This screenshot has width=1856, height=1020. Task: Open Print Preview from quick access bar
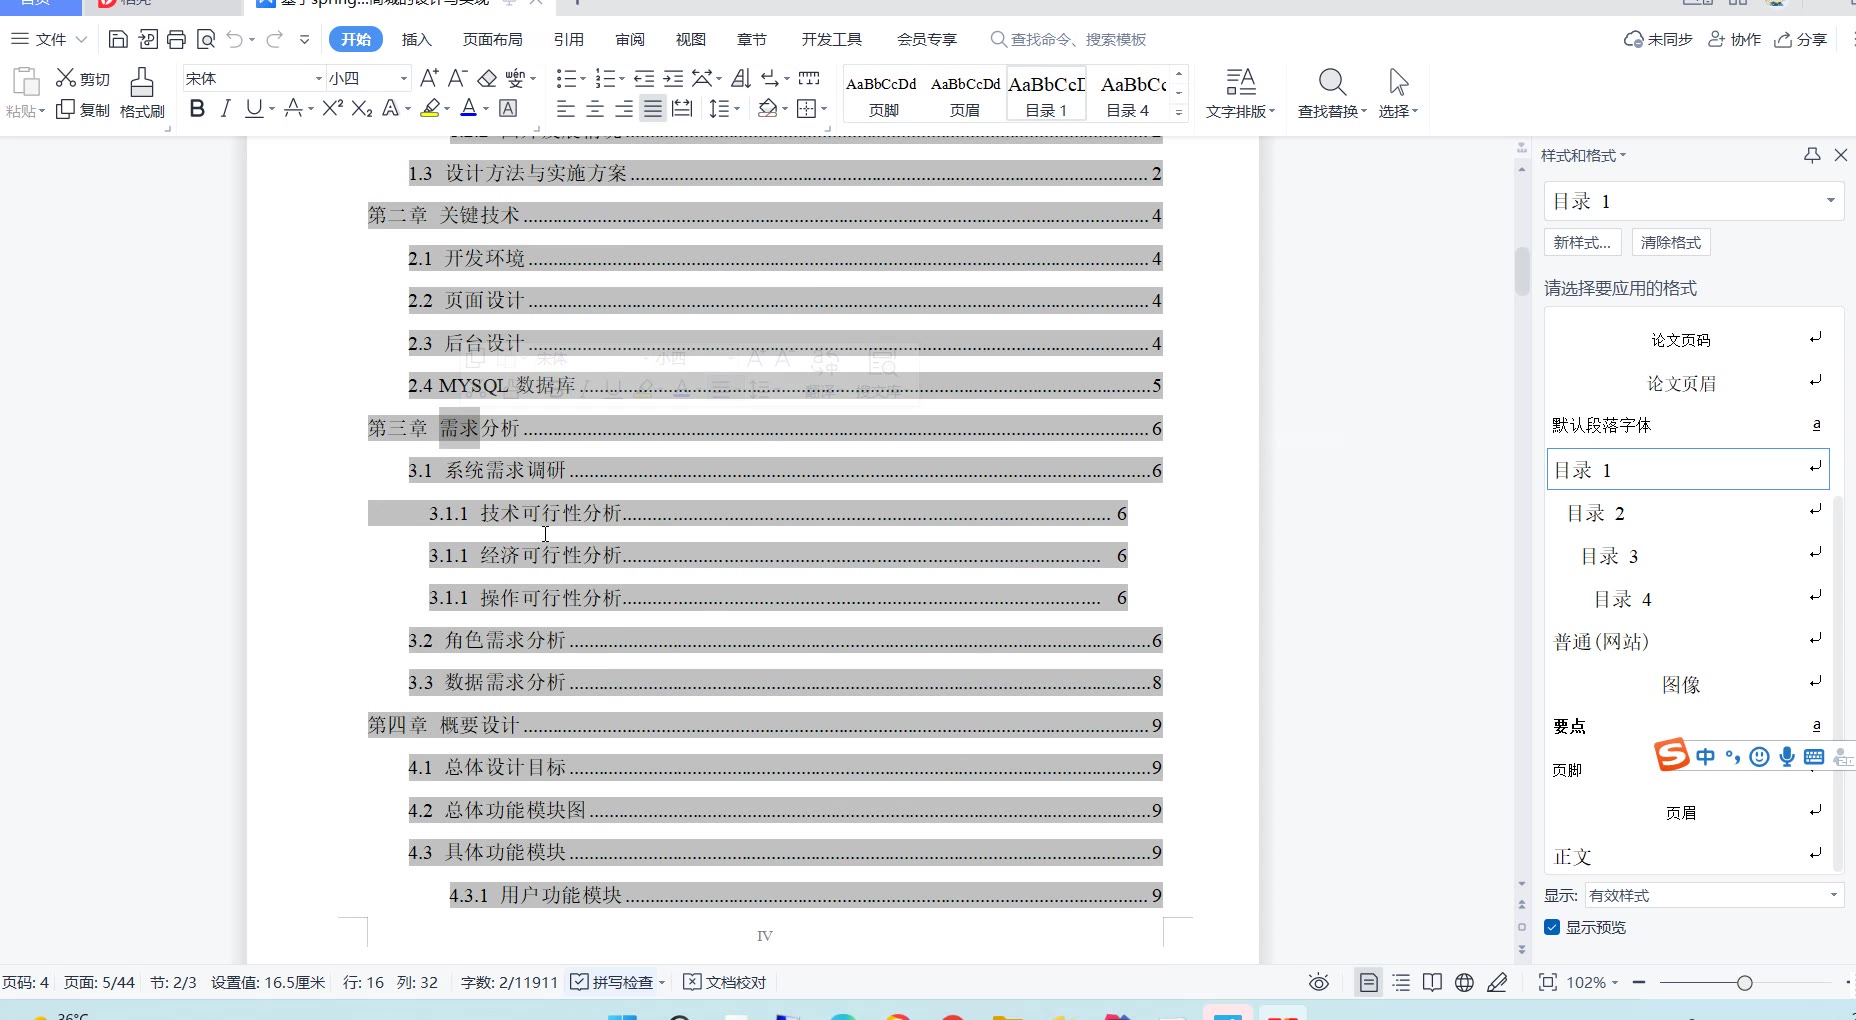206,39
